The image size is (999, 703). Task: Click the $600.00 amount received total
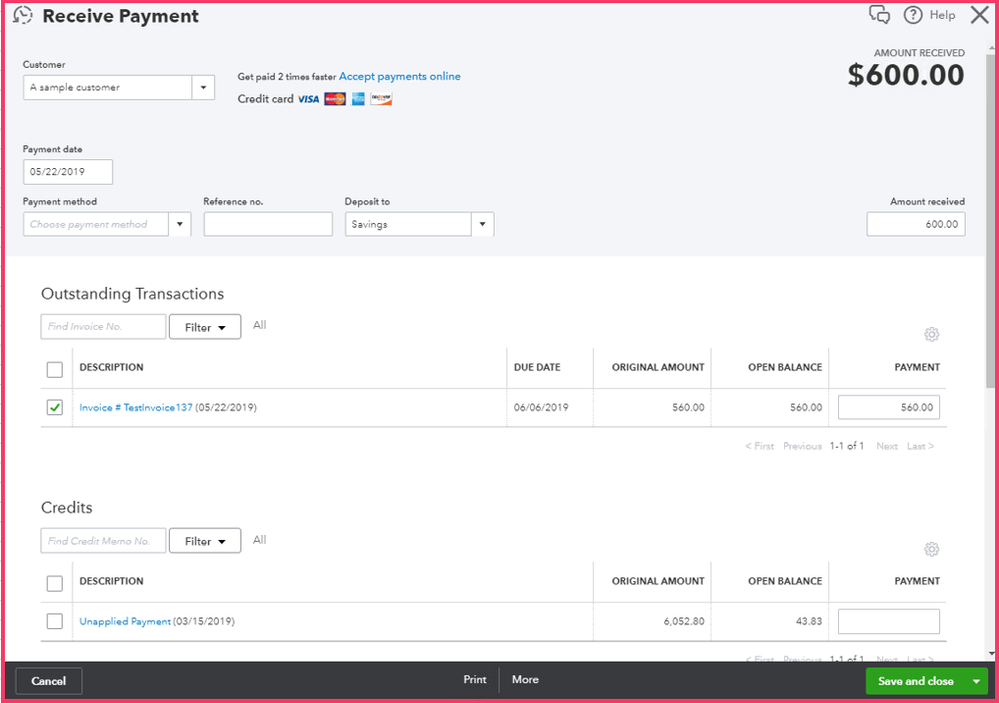click(905, 75)
